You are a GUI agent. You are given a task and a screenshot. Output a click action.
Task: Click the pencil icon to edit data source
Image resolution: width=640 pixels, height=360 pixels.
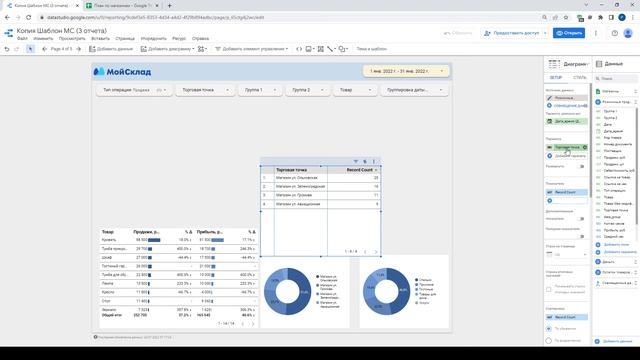(549, 98)
